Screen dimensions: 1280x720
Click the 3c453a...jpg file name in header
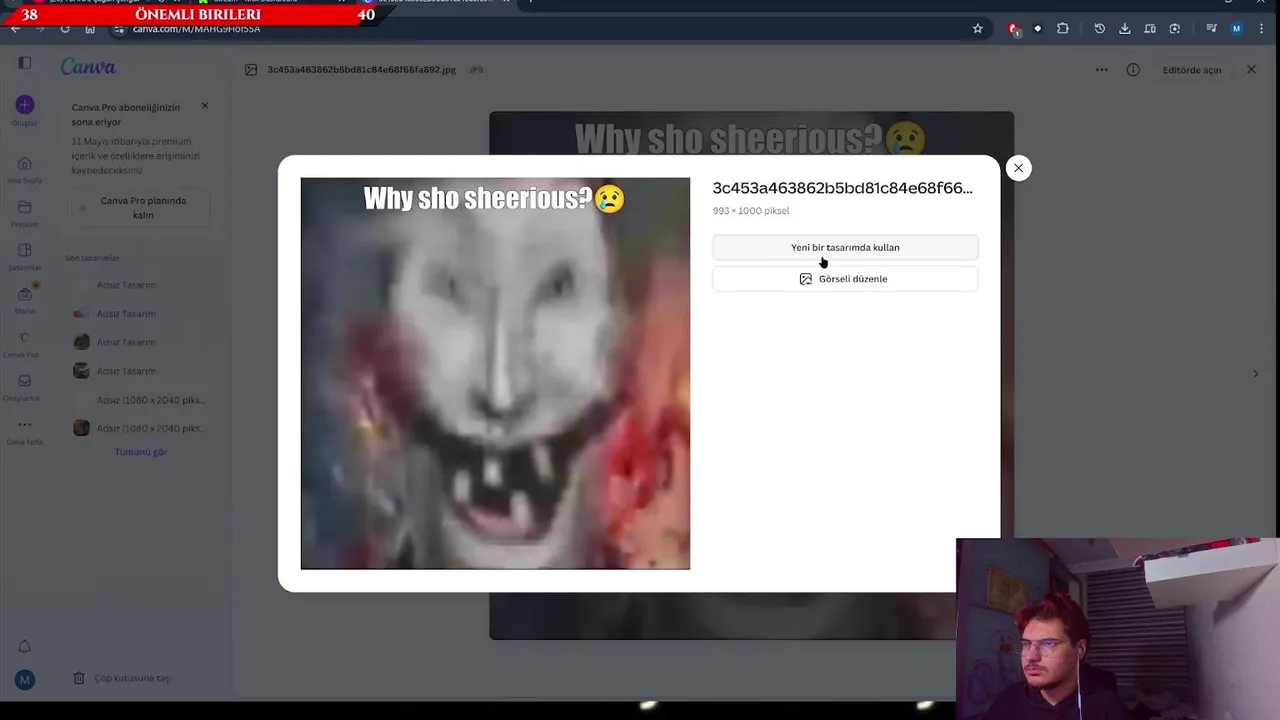361,70
